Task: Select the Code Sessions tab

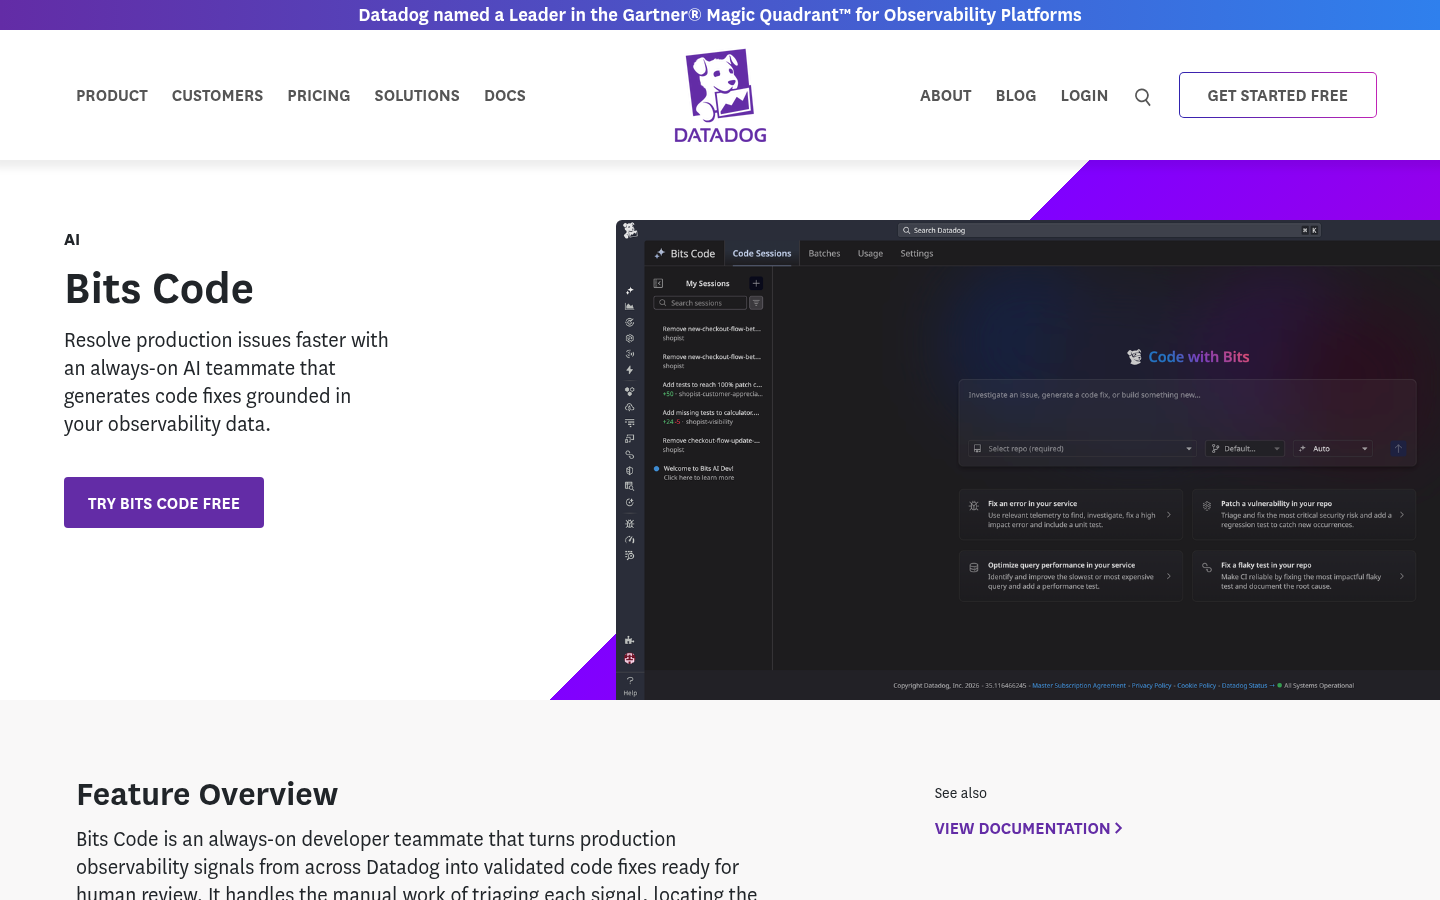Action: [762, 254]
